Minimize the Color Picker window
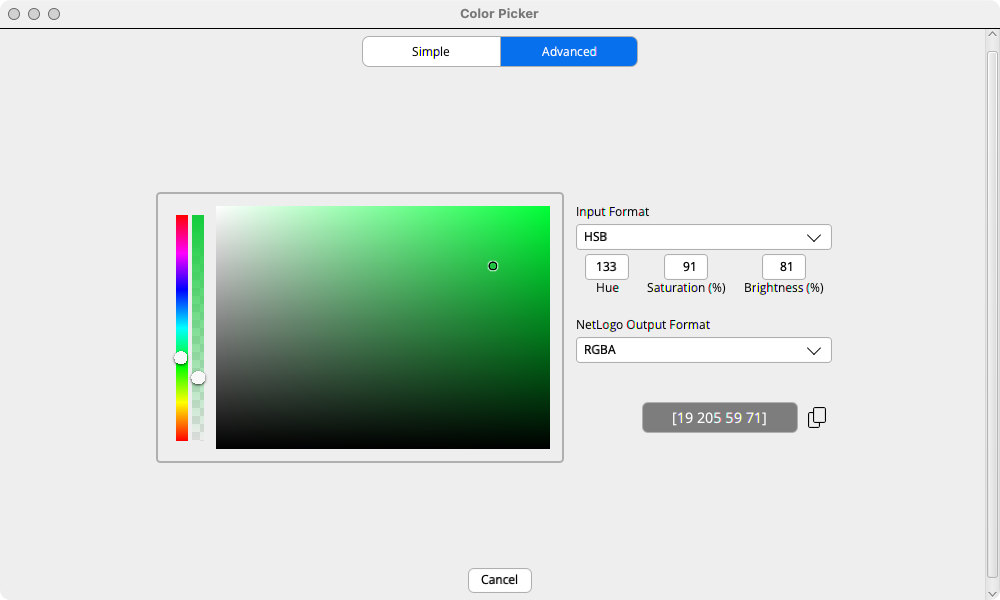 pyautogui.click(x=34, y=14)
